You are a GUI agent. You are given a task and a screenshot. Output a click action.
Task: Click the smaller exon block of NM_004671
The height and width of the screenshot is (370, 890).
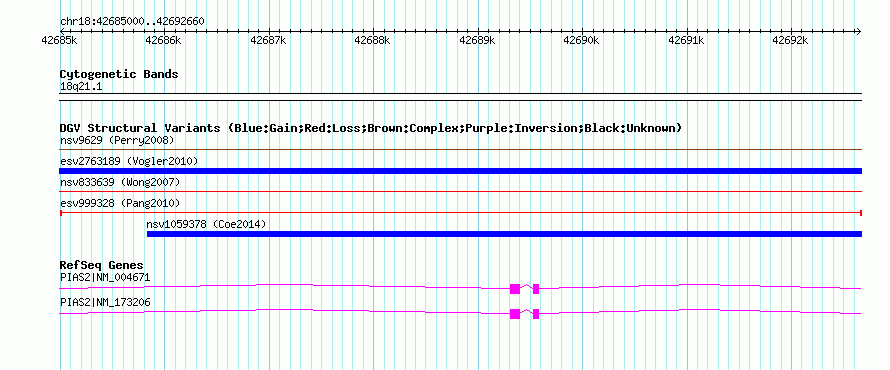(x=536, y=288)
